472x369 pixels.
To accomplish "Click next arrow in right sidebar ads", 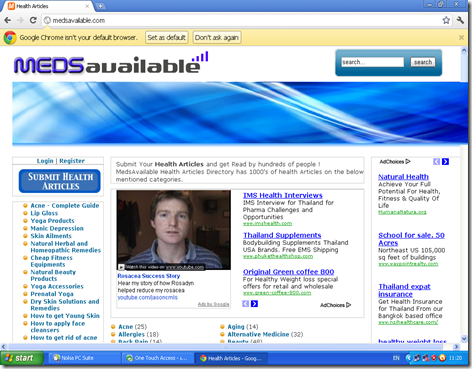I will click(445, 162).
